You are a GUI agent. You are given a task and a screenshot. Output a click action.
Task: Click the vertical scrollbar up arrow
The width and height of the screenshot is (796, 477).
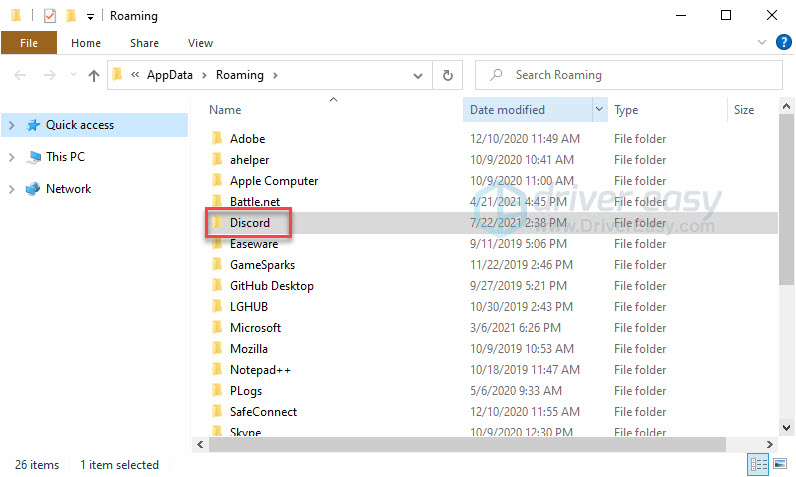coord(786,106)
